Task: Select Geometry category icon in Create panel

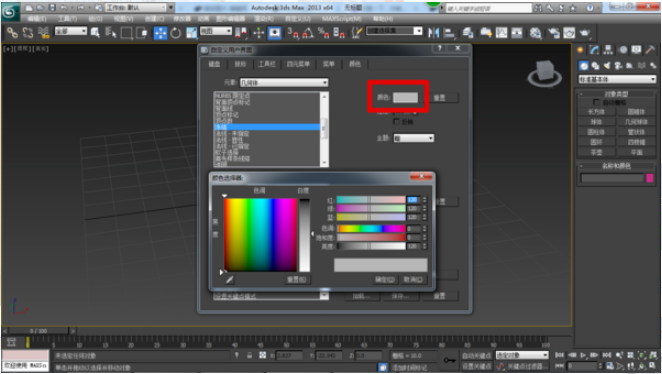Action: click(x=584, y=65)
